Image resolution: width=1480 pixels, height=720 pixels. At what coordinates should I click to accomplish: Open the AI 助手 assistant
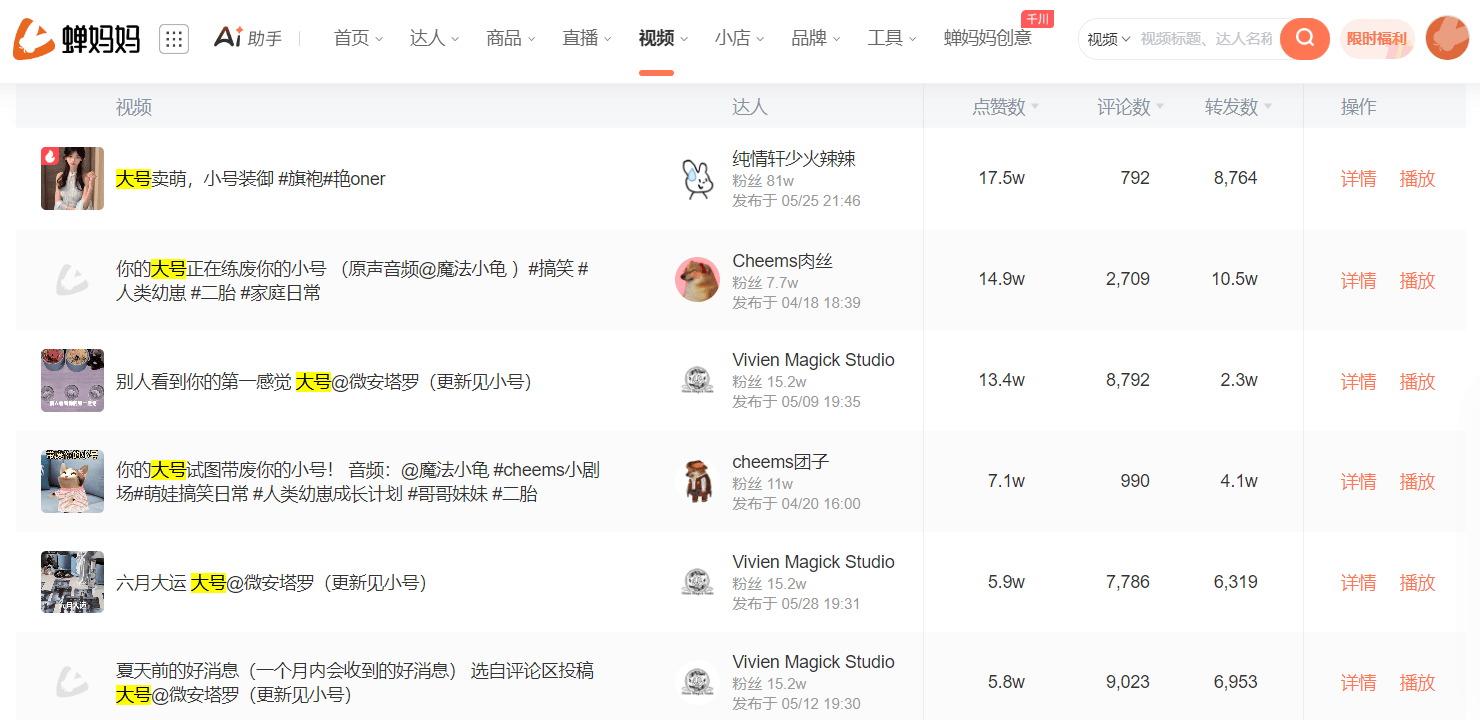[248, 38]
